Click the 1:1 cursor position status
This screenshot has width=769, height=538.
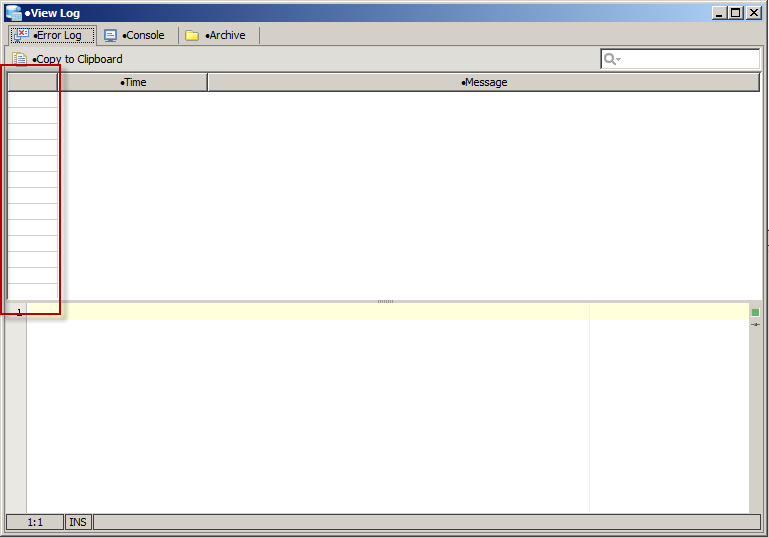pos(35,522)
